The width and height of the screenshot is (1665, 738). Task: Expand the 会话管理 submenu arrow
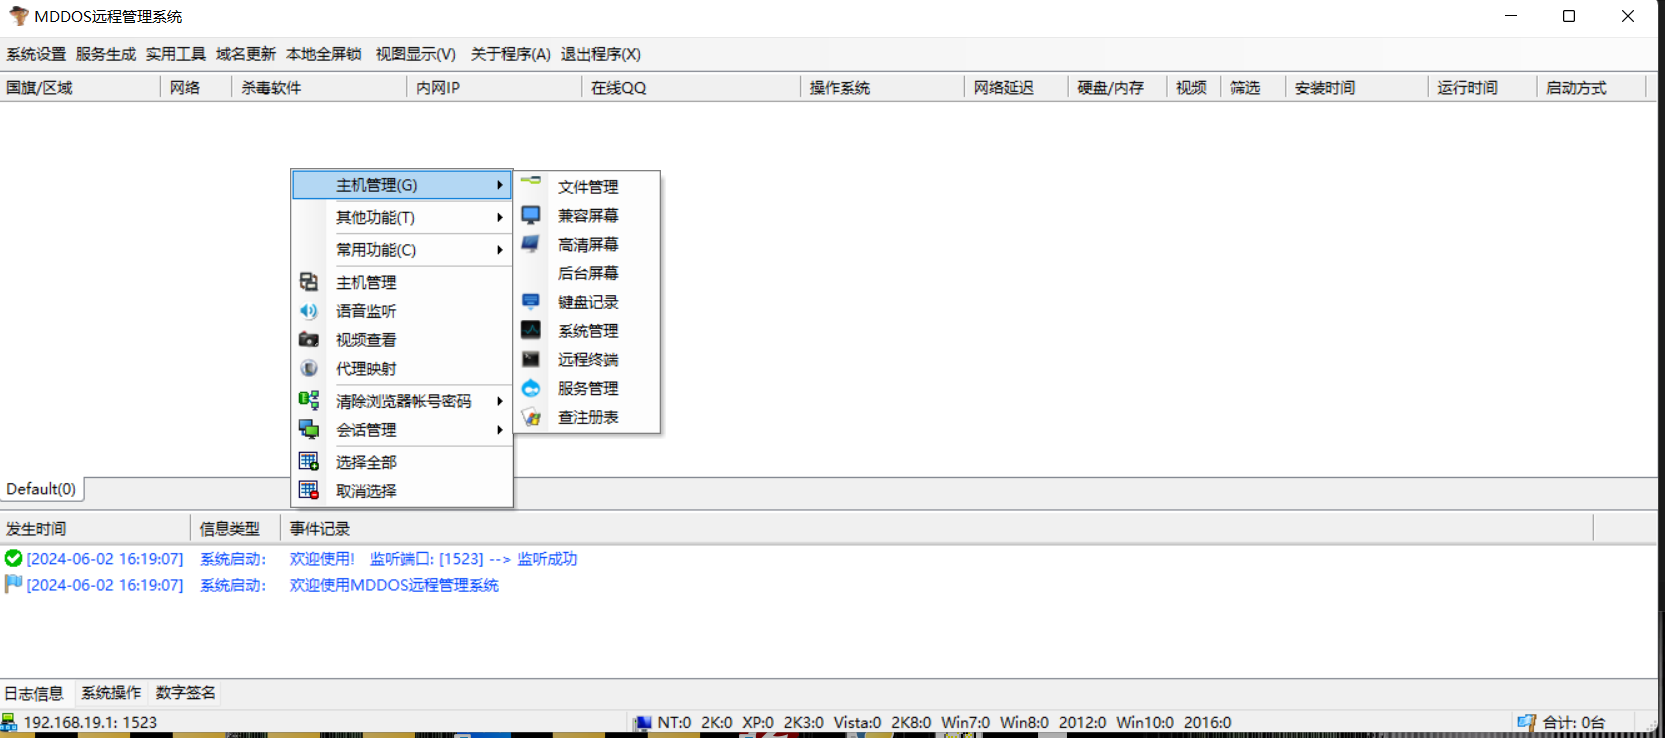click(x=500, y=430)
